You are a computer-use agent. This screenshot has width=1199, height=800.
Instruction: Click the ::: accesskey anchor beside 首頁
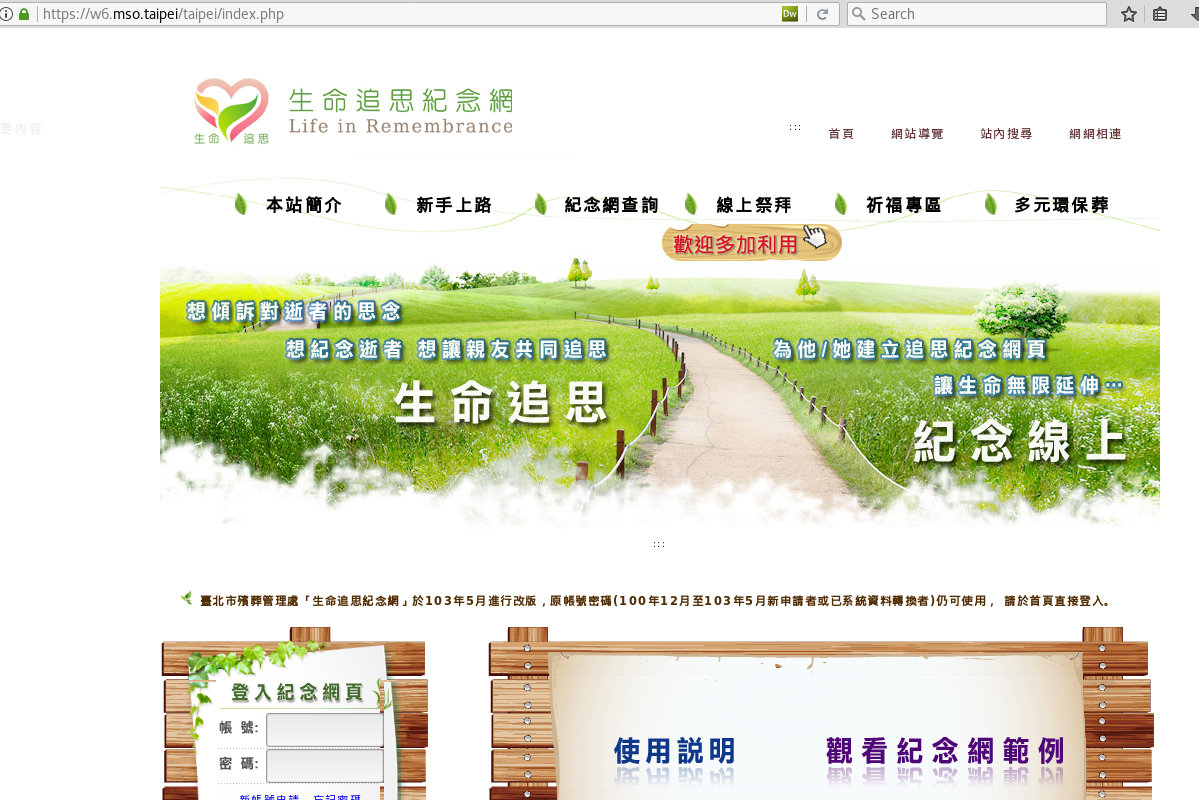[x=795, y=128]
